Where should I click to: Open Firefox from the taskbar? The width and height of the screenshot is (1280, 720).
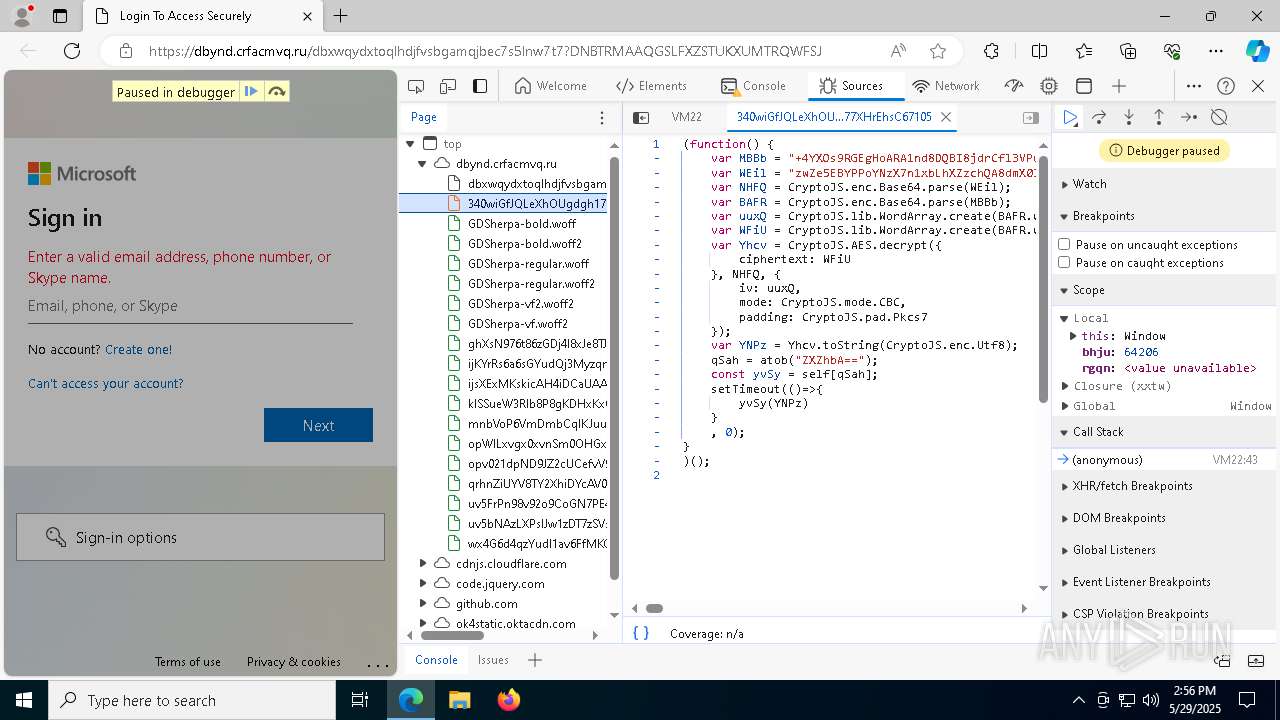(509, 700)
